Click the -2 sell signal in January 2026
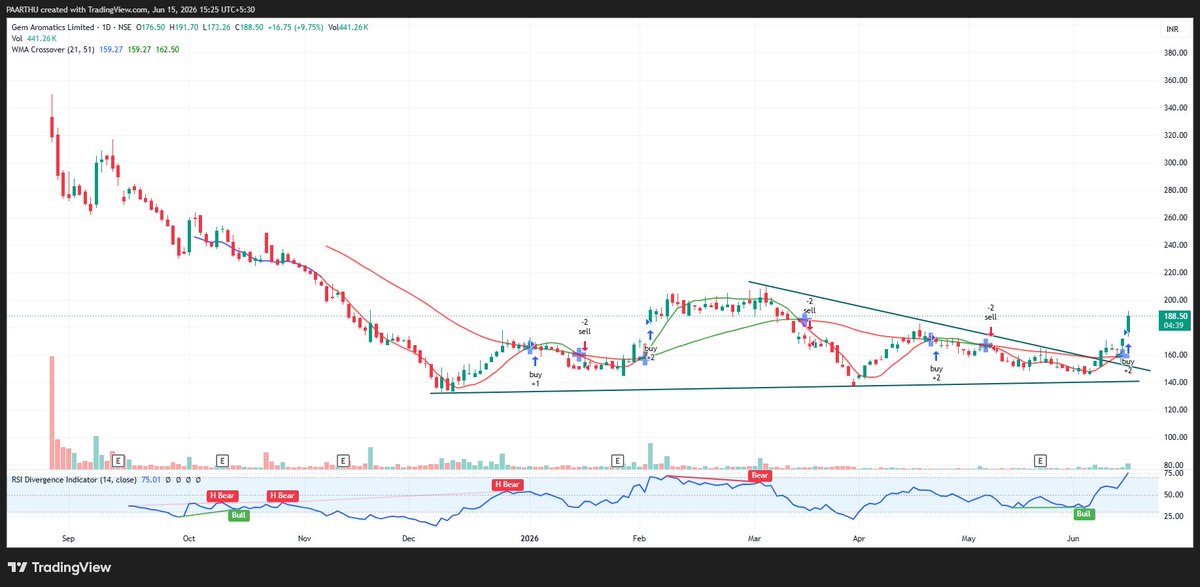Screen dimensions: 1200x587 (585, 326)
